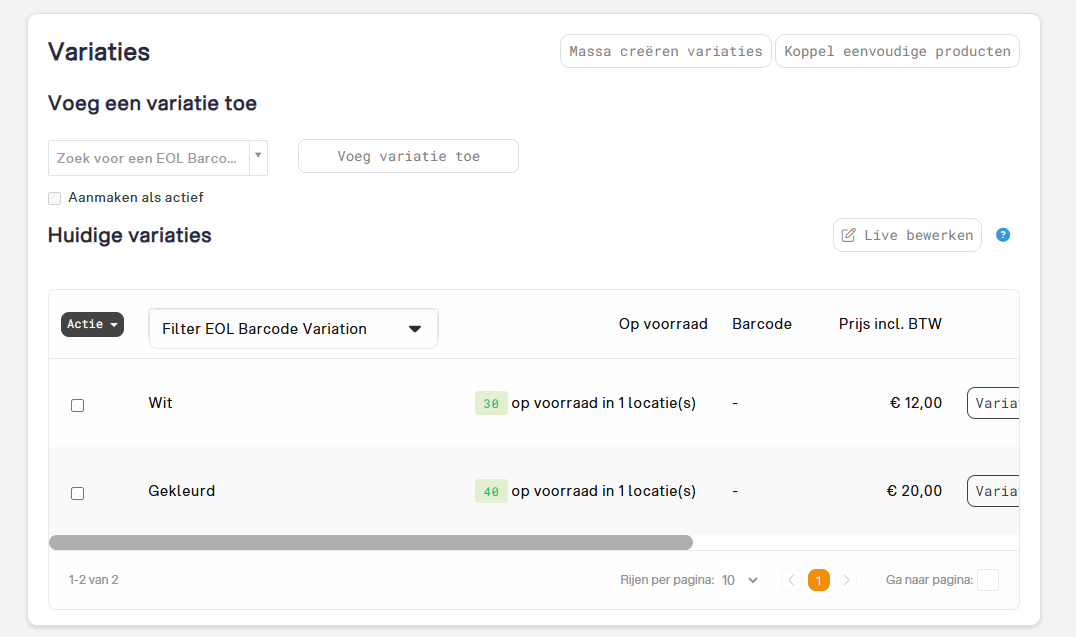Expand the Filter EOL Barcode Variation dropdown
This screenshot has height=637, width=1076.
[x=293, y=329]
